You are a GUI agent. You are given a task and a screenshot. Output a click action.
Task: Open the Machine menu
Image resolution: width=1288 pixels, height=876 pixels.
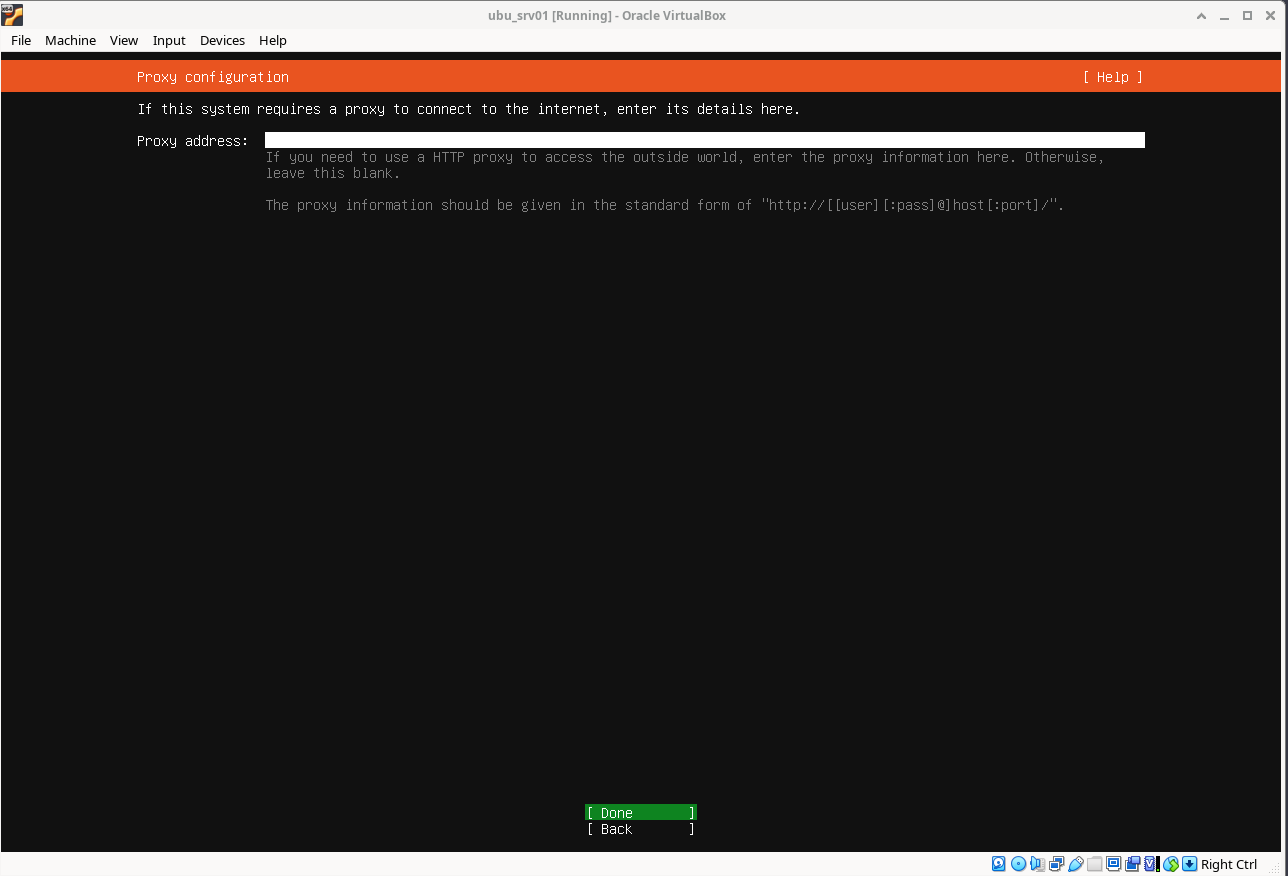click(x=70, y=40)
